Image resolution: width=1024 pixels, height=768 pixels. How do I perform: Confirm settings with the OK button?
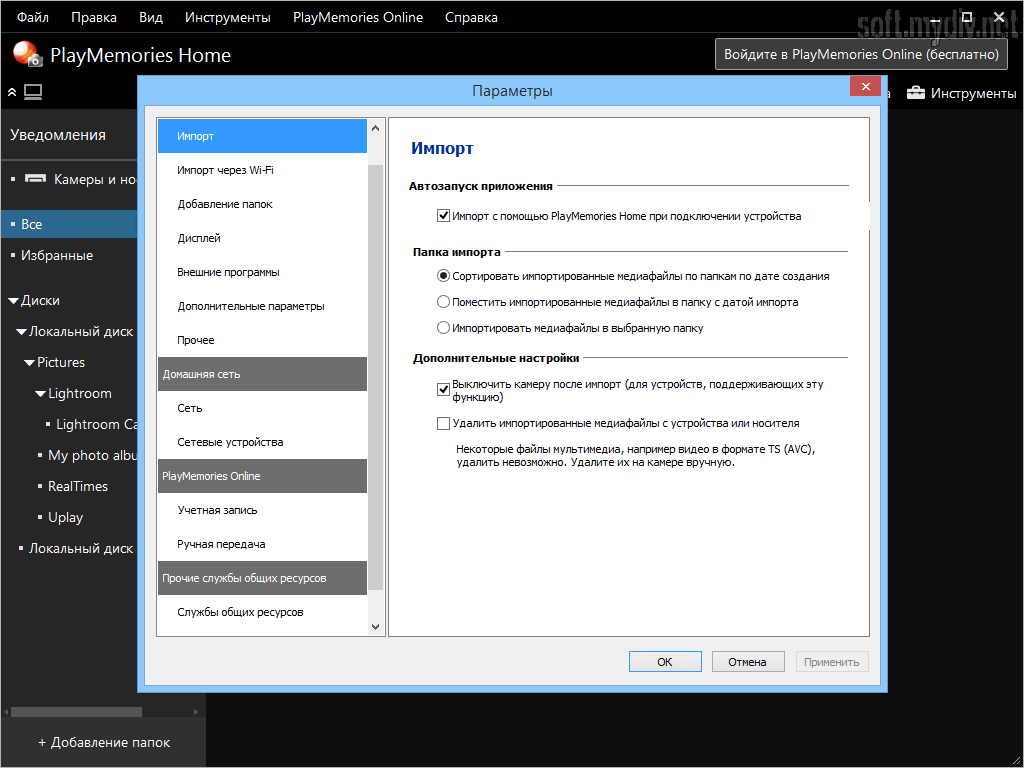pyautogui.click(x=665, y=662)
